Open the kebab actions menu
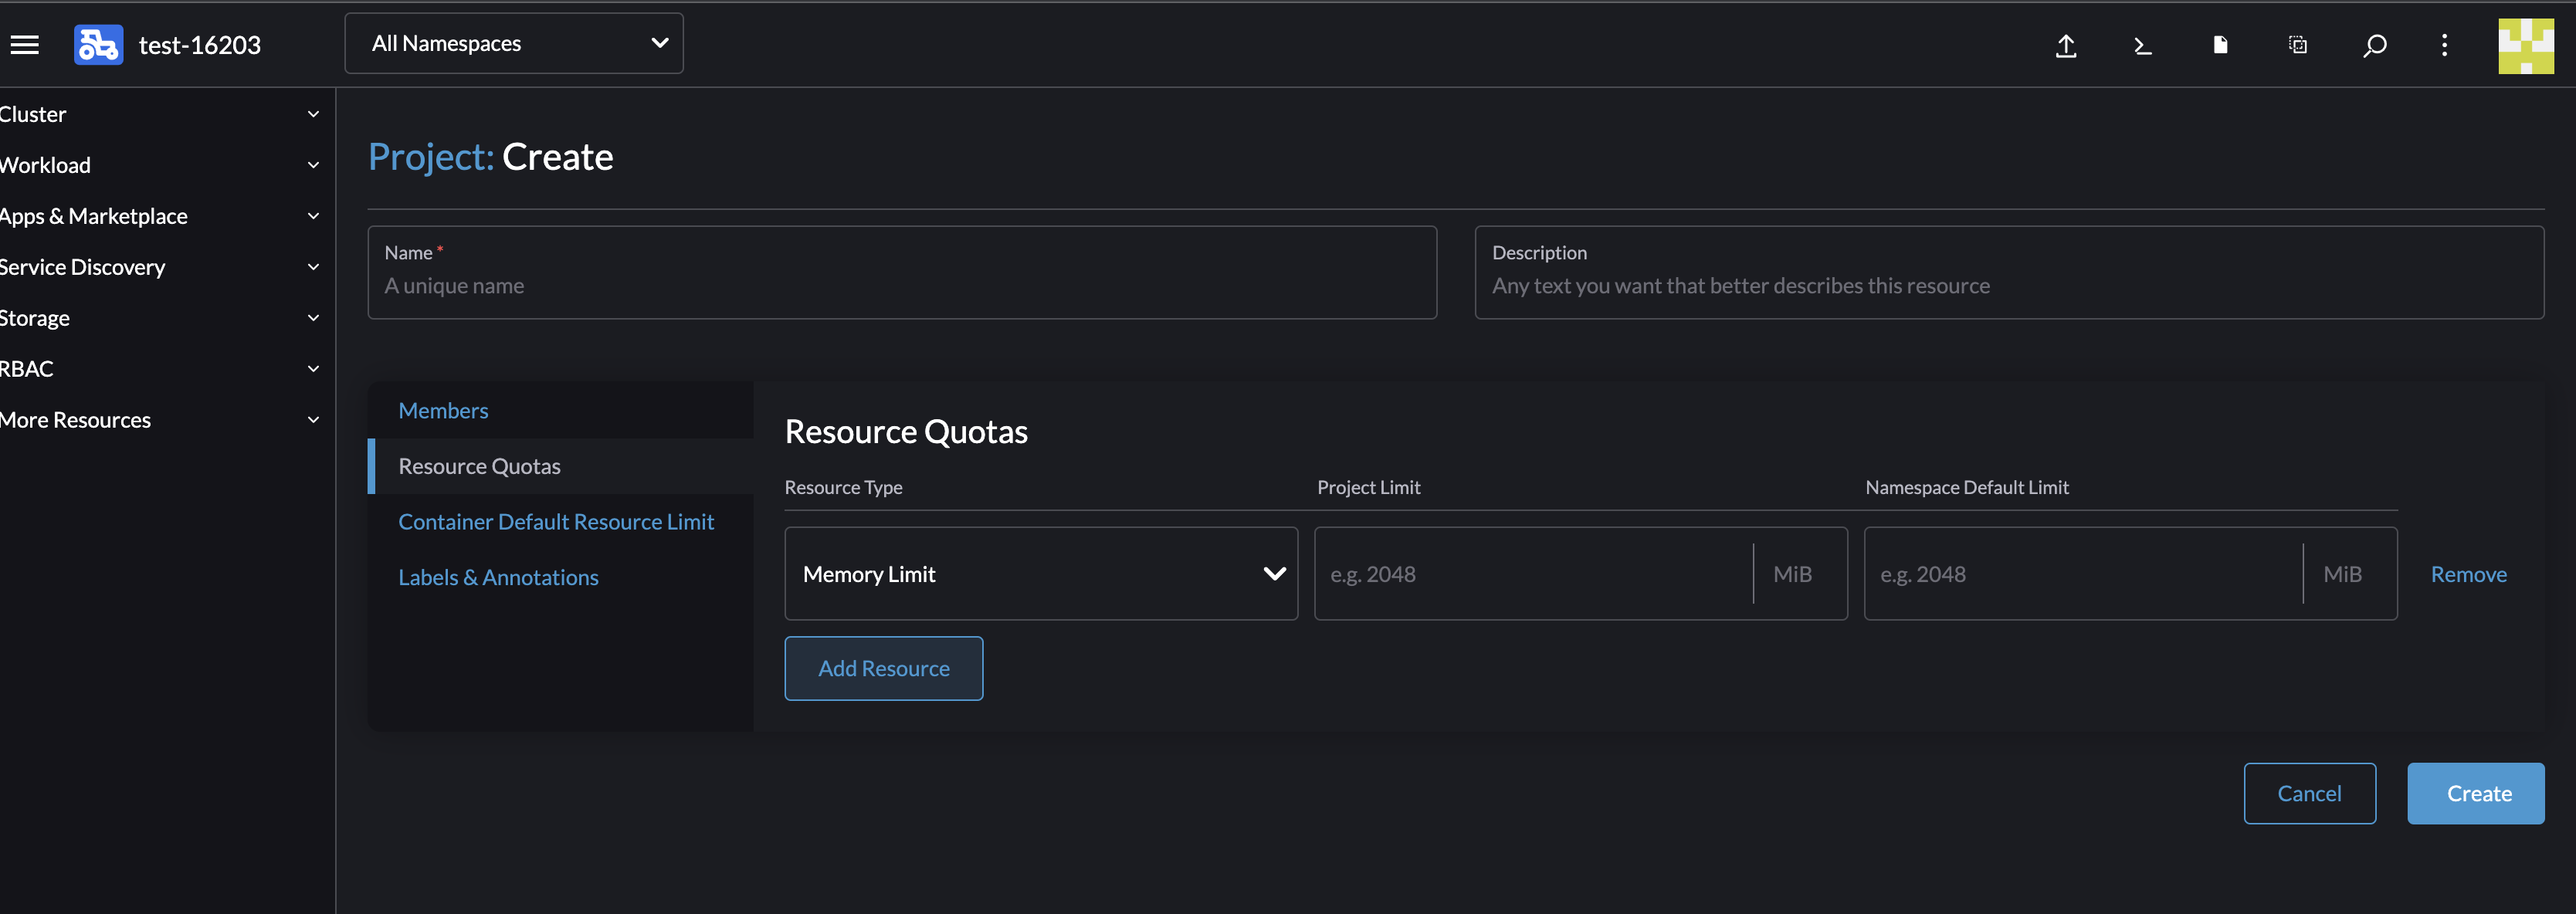 (x=2444, y=45)
